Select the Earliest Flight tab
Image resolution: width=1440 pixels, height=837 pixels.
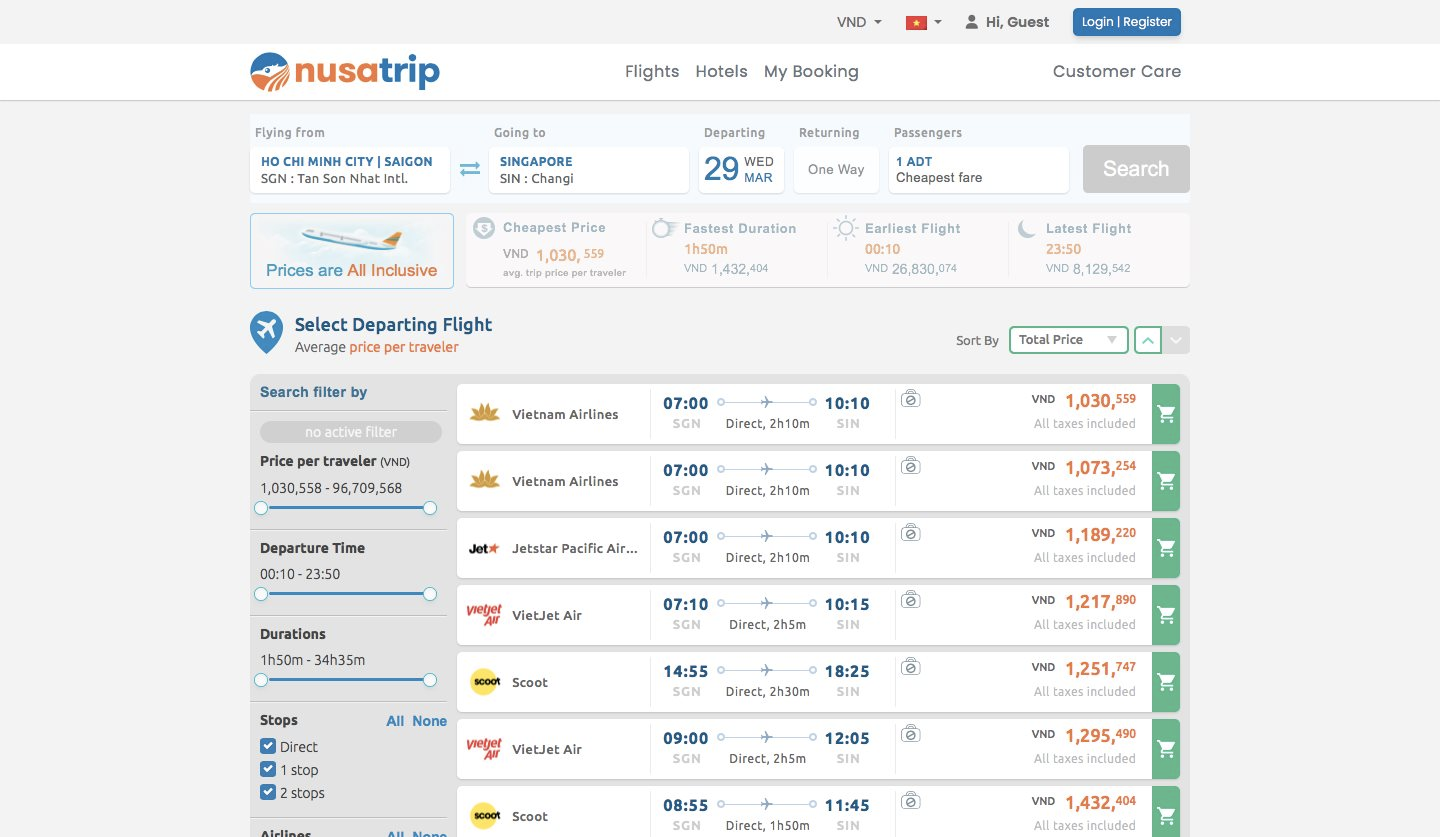click(x=919, y=250)
